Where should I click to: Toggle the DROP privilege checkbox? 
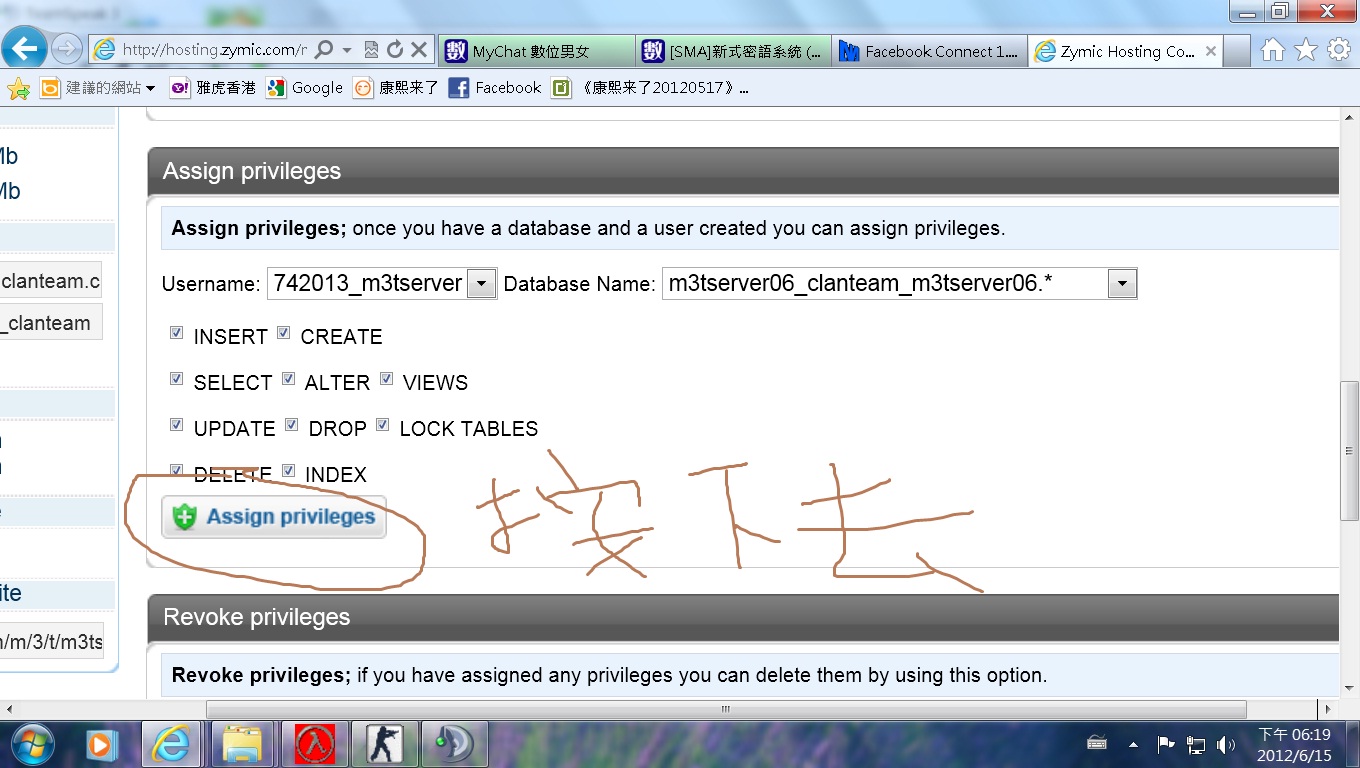pos(292,425)
